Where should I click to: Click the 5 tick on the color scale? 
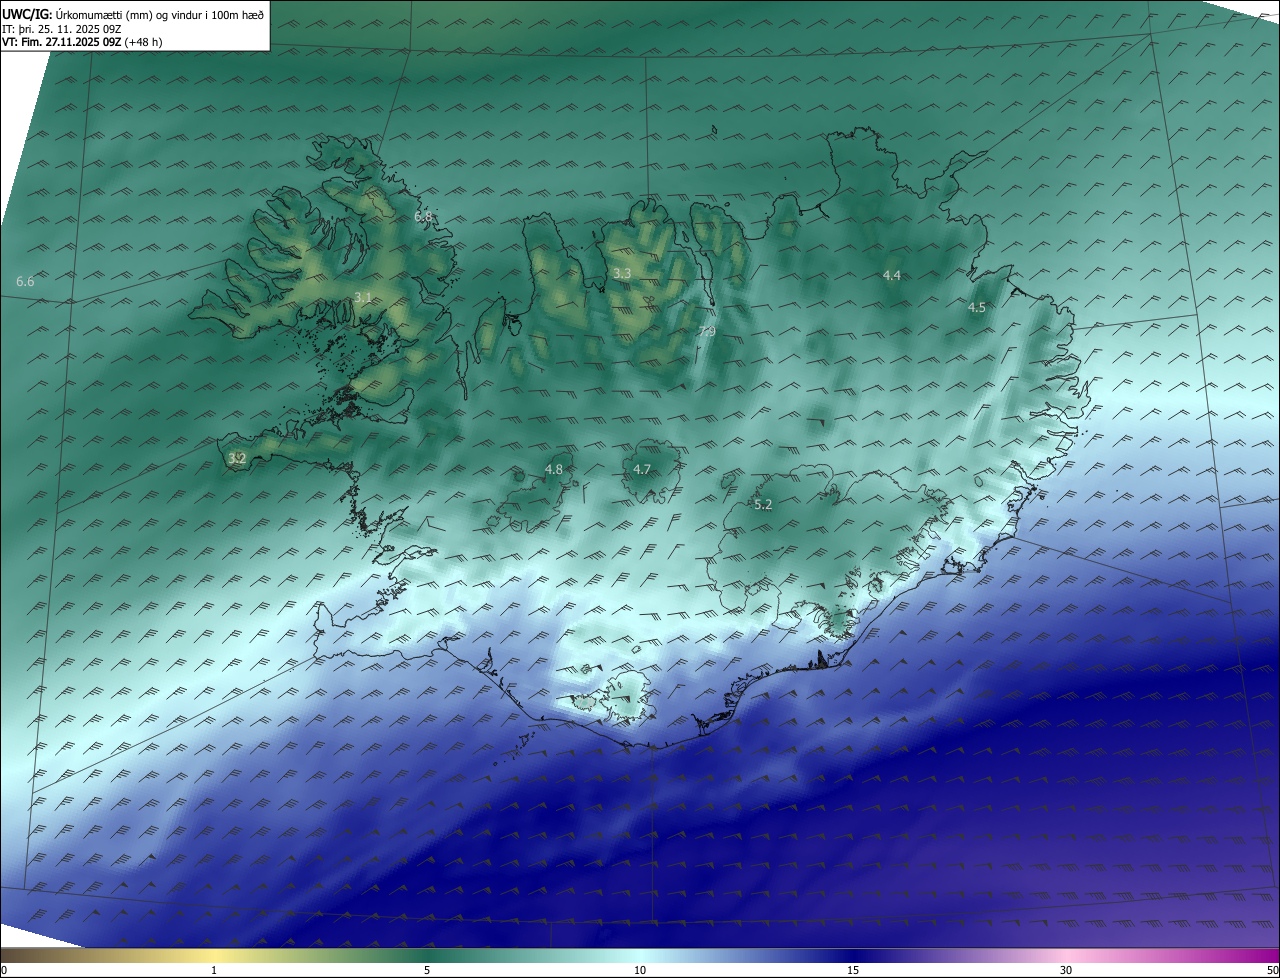tap(427, 970)
